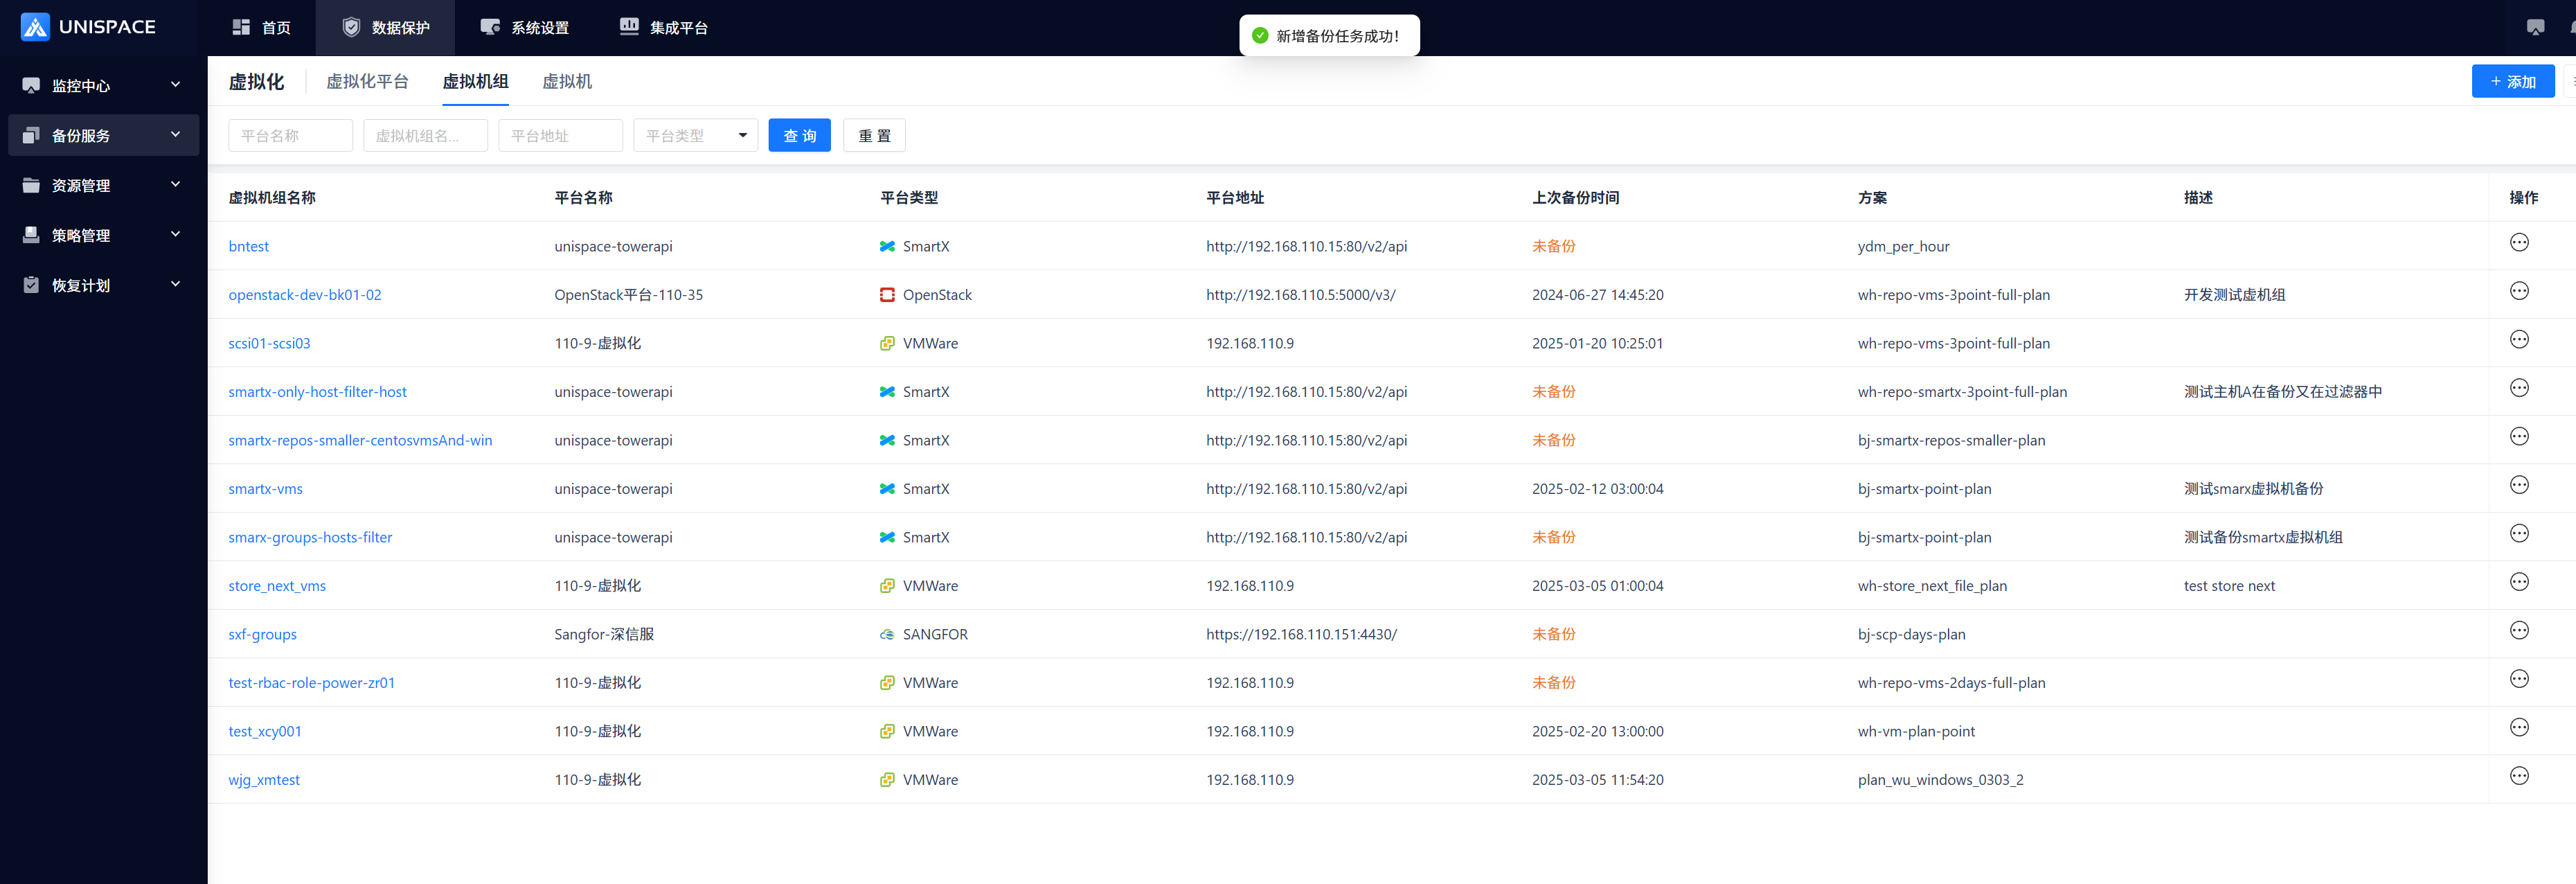This screenshot has height=884, width=2576.
Task: Switch to the 虚拟机 tab
Action: pyautogui.click(x=566, y=82)
